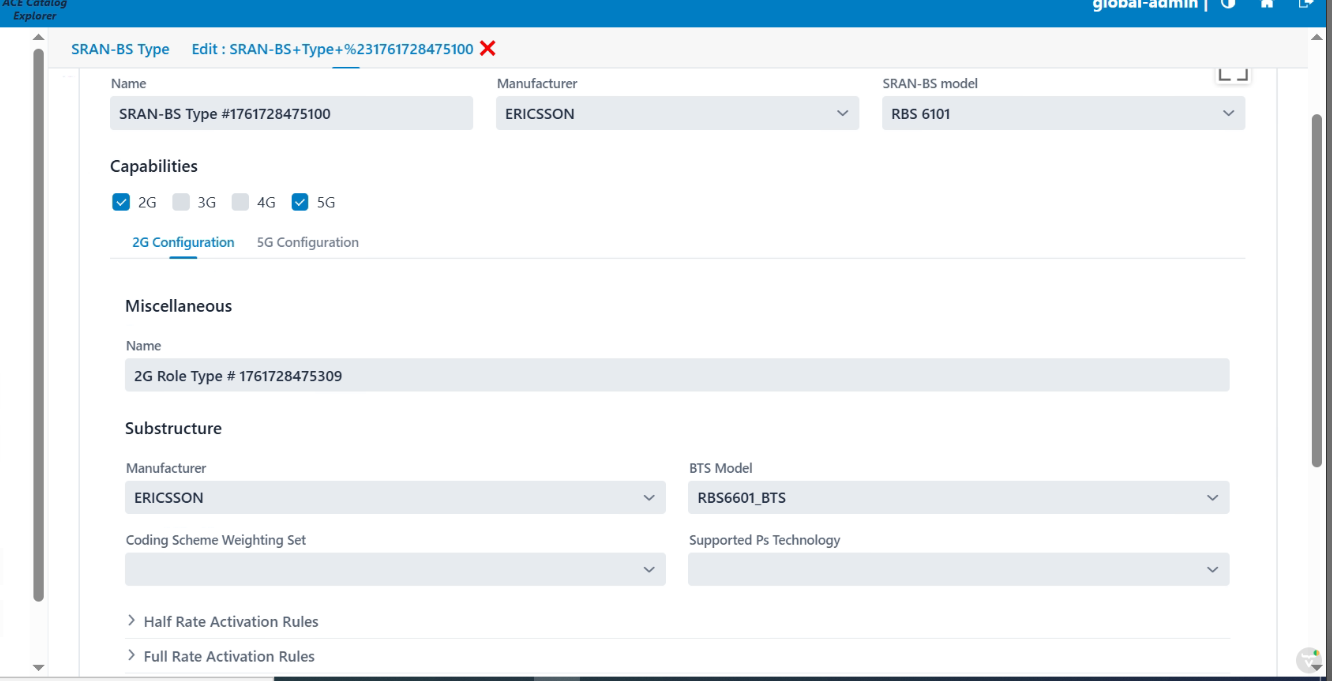Uncheck the 2G capability checkbox
This screenshot has width=1332, height=681.
pyautogui.click(x=121, y=202)
